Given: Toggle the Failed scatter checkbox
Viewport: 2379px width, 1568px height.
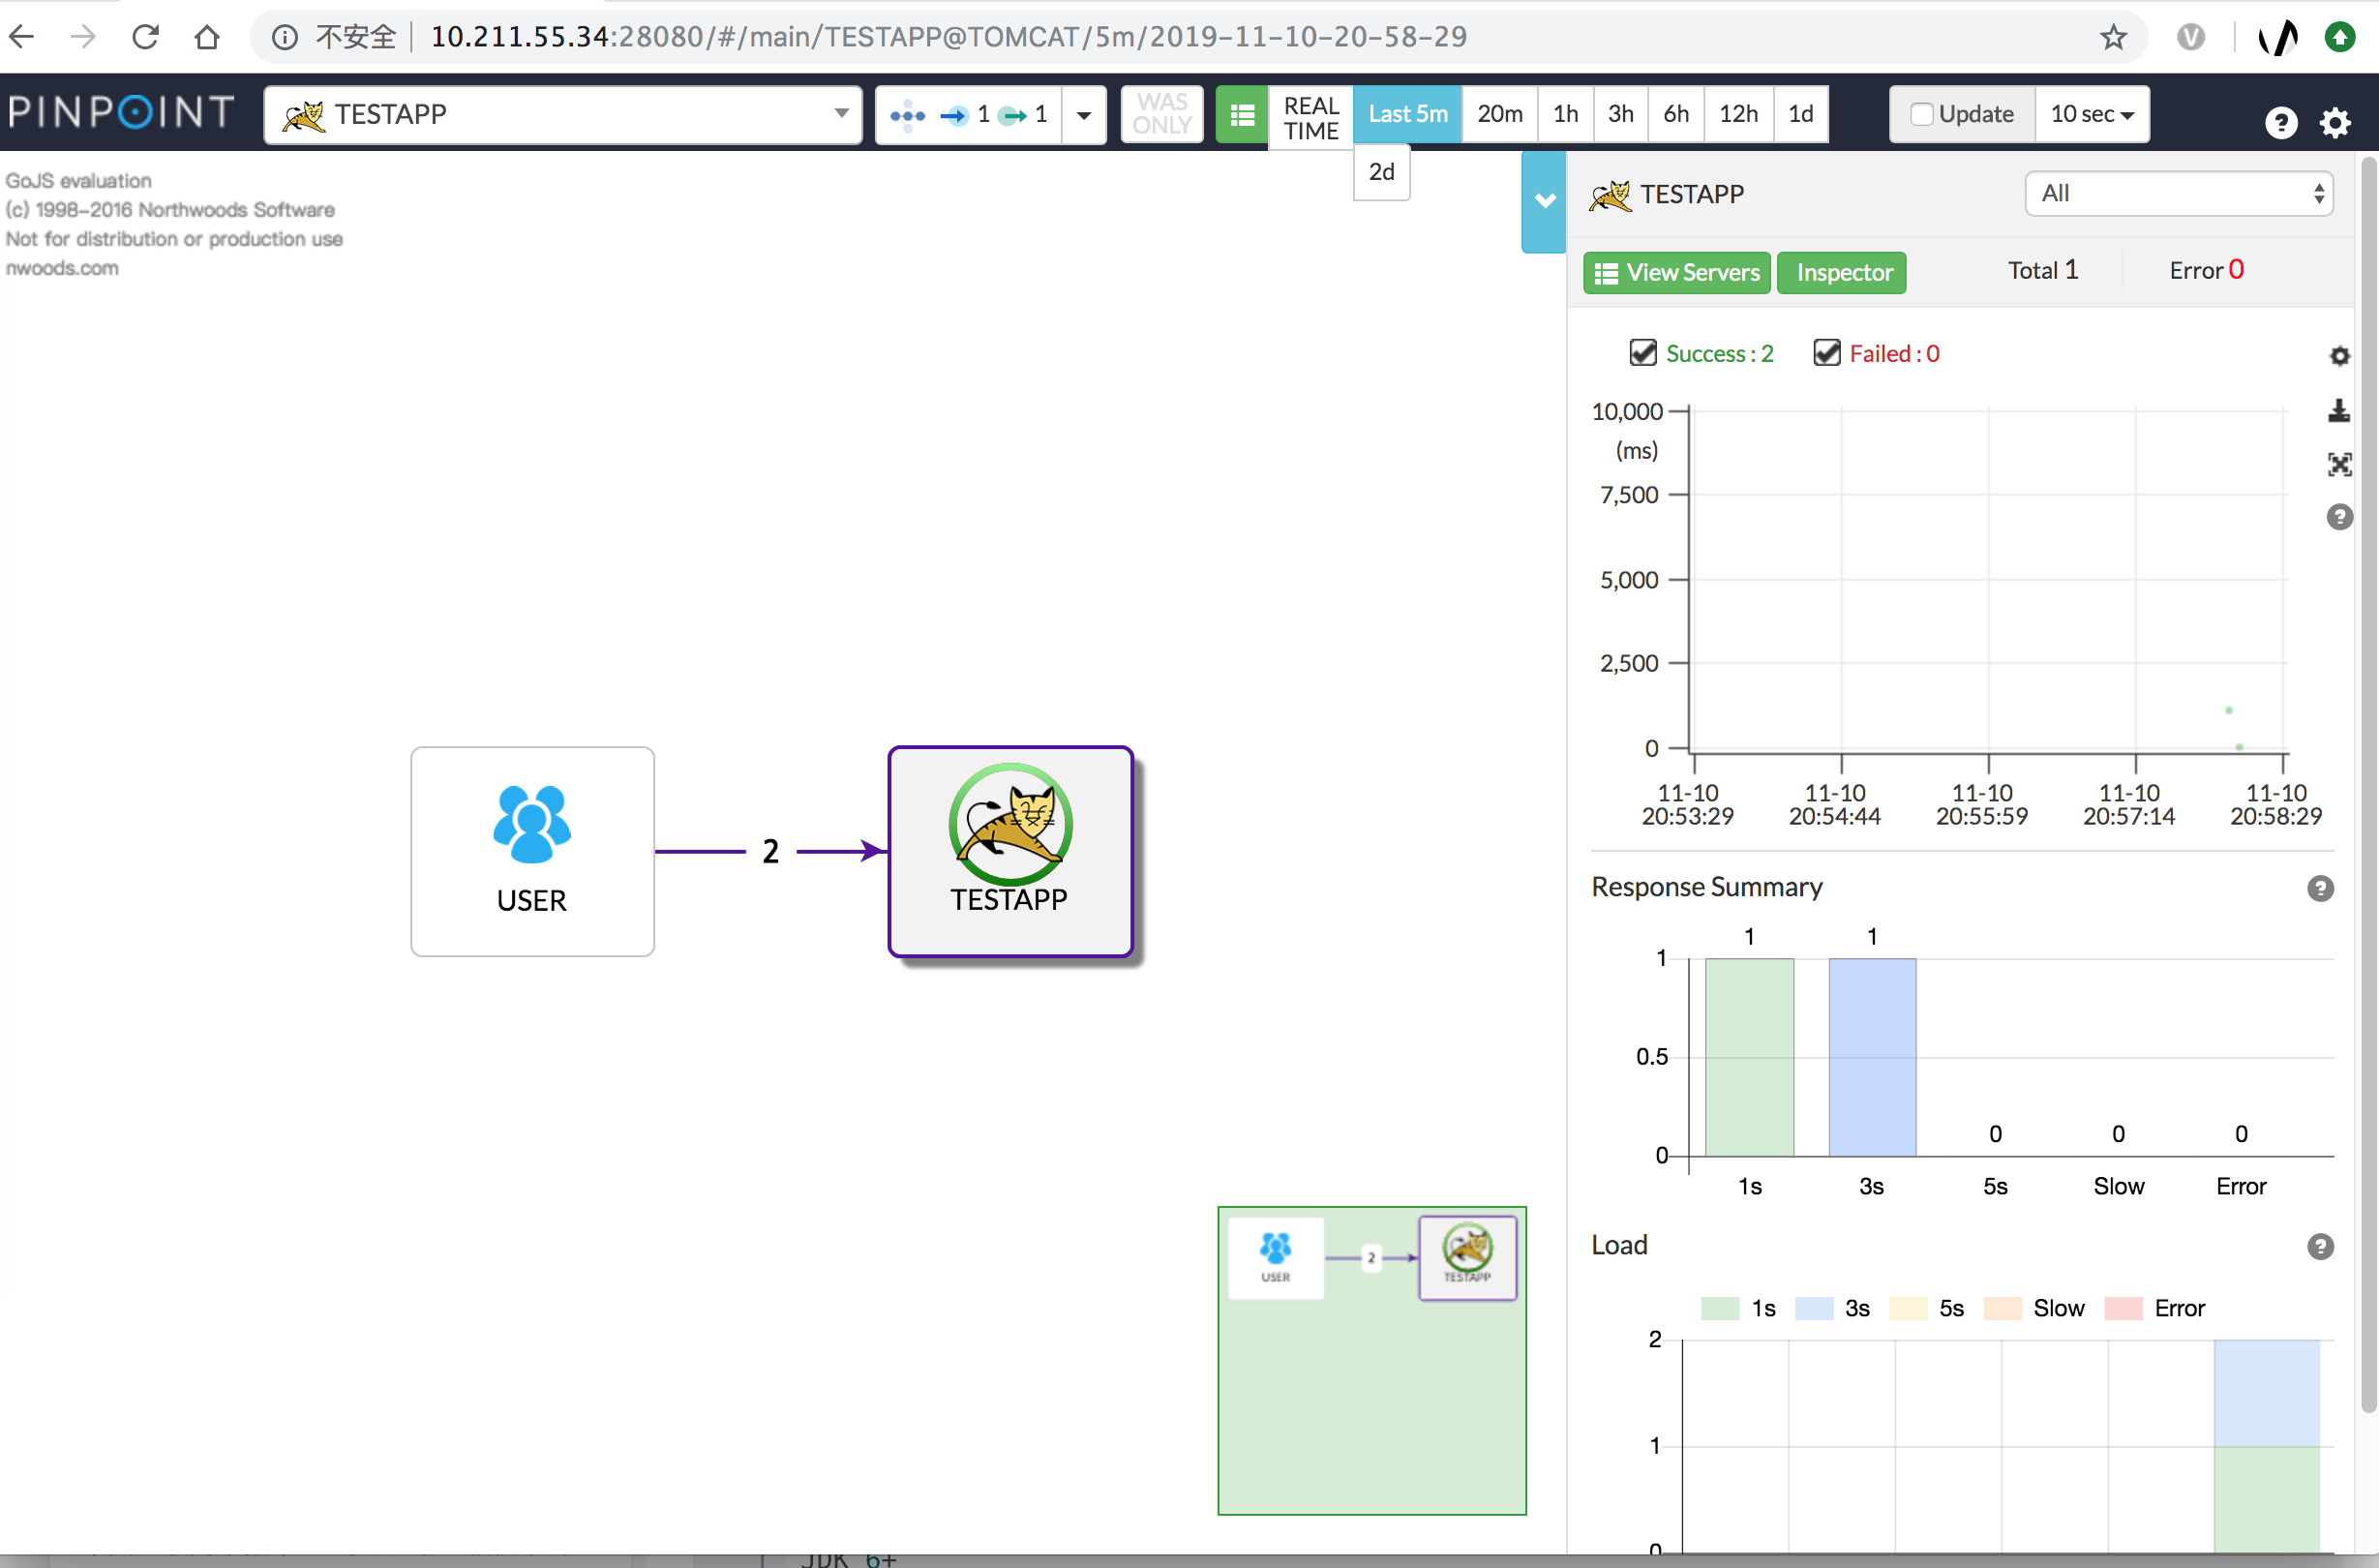Looking at the screenshot, I should (1826, 353).
